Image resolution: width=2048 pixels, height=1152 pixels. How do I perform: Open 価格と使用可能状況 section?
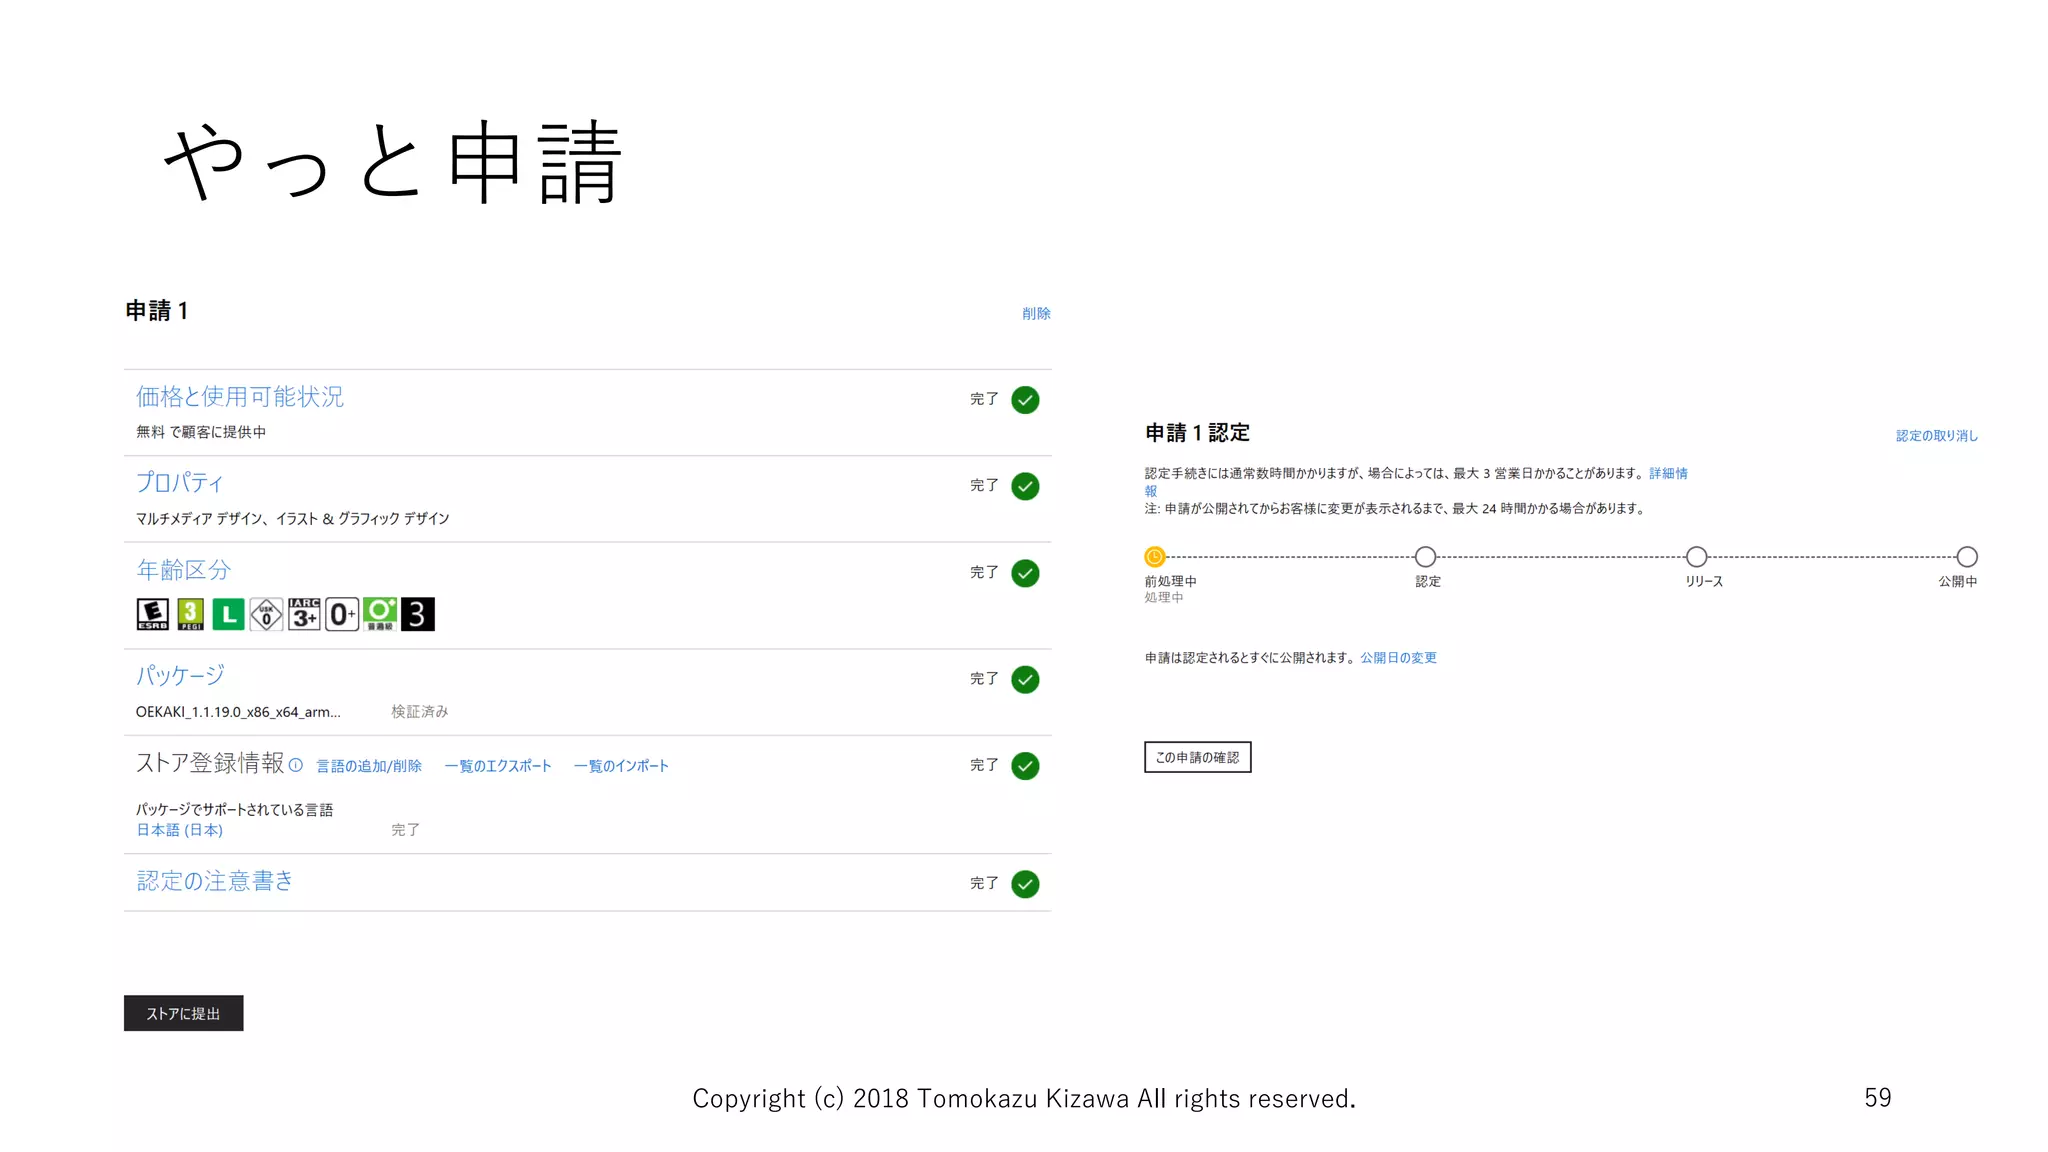(x=240, y=397)
